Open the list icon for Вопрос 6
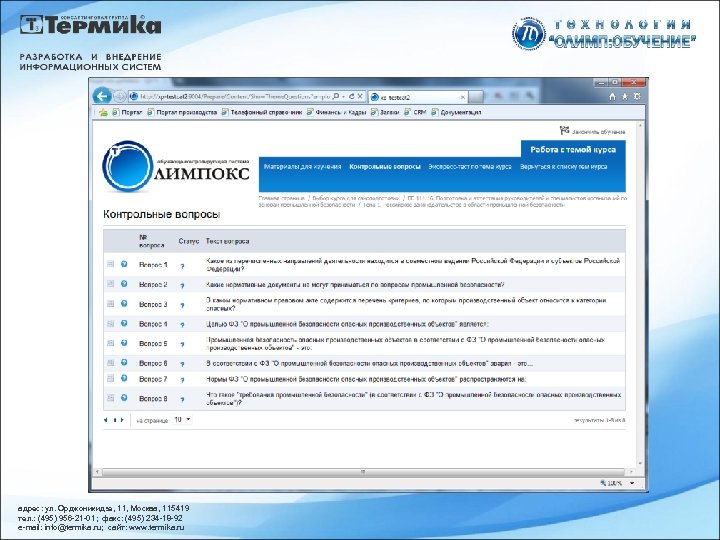 pyautogui.click(x=110, y=363)
